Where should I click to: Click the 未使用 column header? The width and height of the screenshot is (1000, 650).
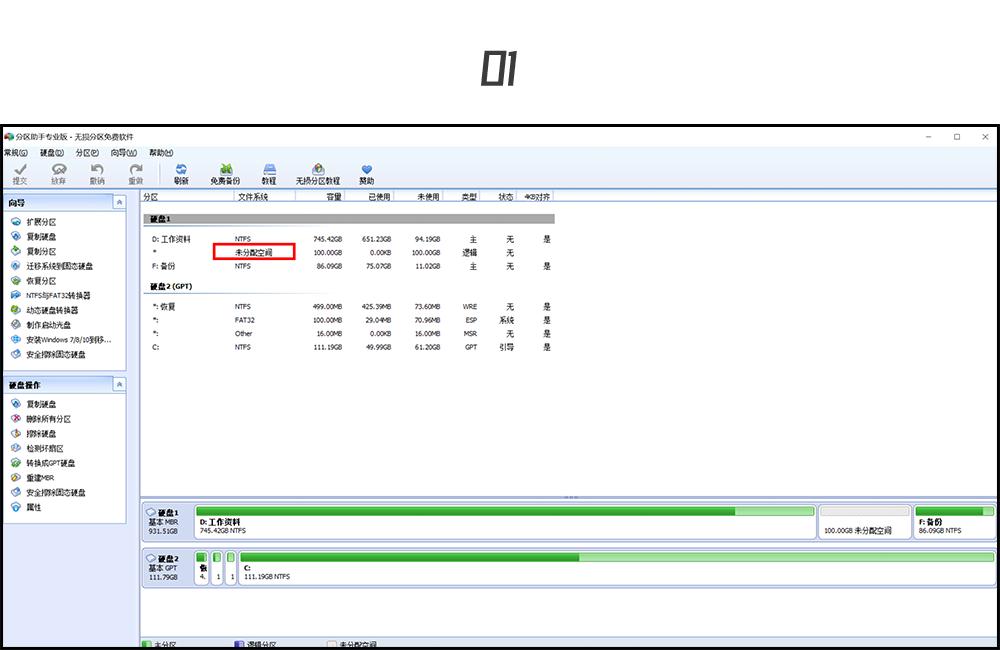tap(418, 197)
